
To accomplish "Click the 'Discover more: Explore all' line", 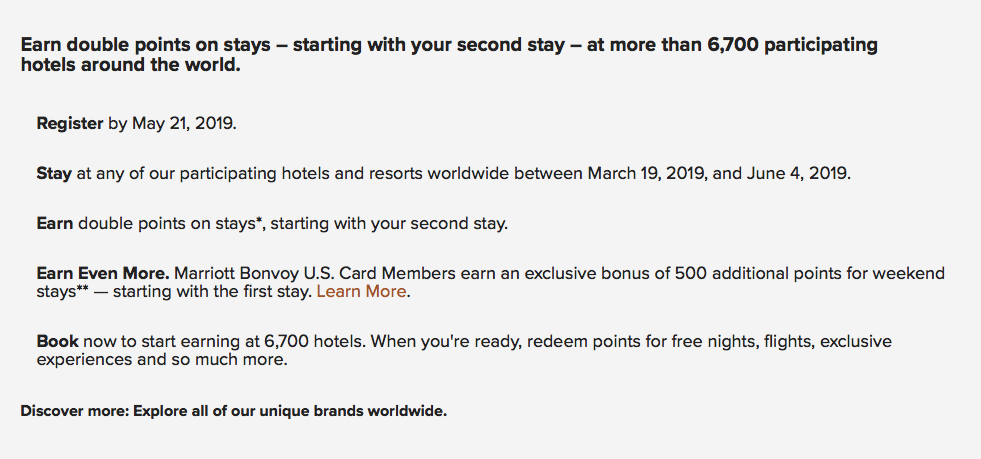I will [x=233, y=411].
